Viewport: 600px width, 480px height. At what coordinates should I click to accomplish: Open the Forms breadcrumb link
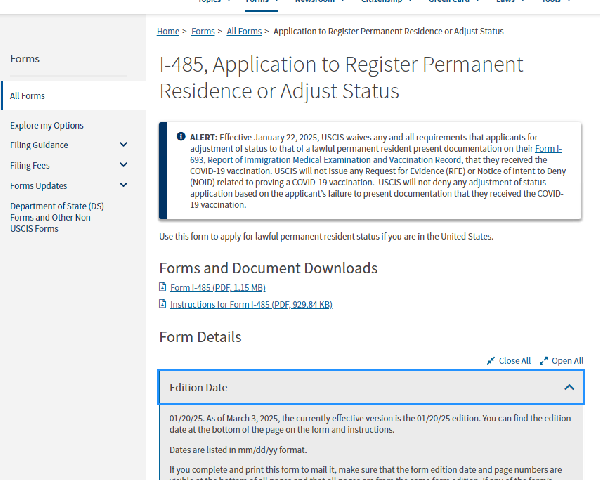coord(203,31)
